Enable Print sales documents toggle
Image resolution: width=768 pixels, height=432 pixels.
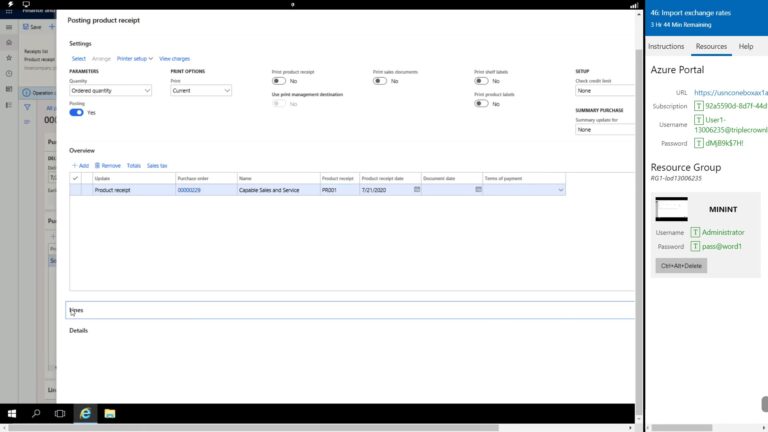tap(380, 81)
